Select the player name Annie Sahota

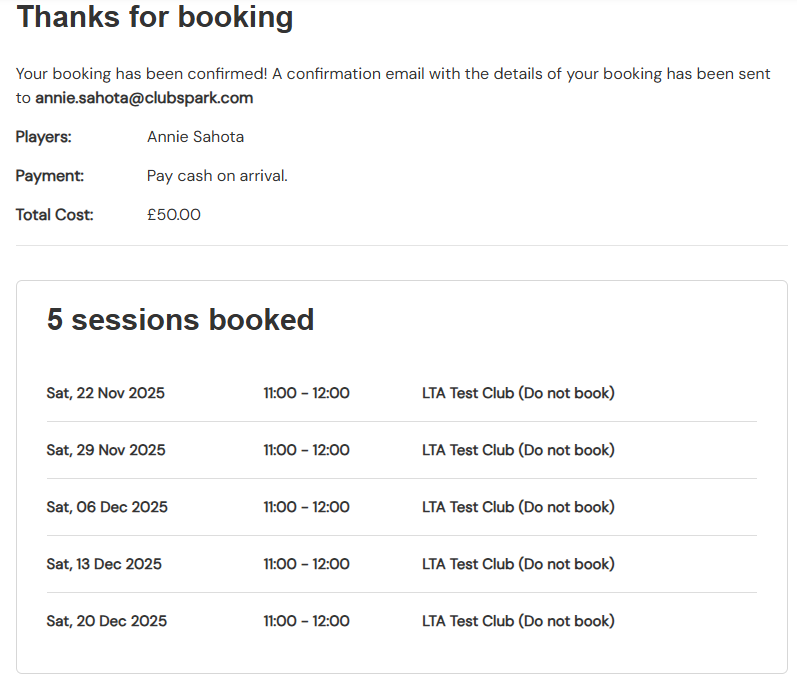195,137
